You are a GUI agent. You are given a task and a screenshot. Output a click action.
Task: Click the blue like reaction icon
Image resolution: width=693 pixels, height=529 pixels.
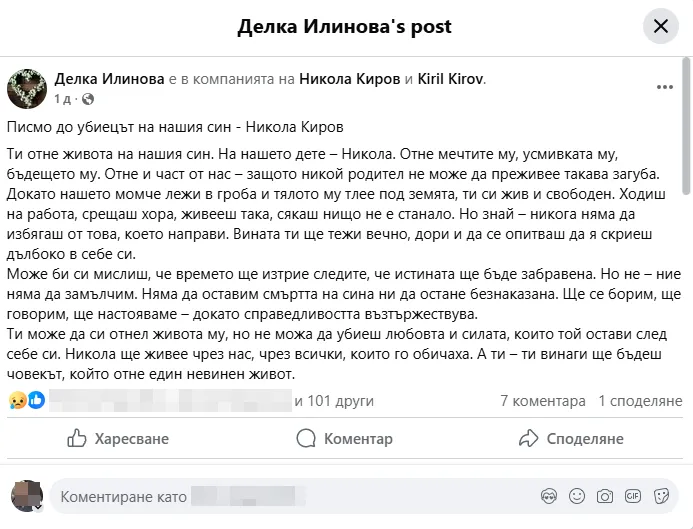point(36,401)
